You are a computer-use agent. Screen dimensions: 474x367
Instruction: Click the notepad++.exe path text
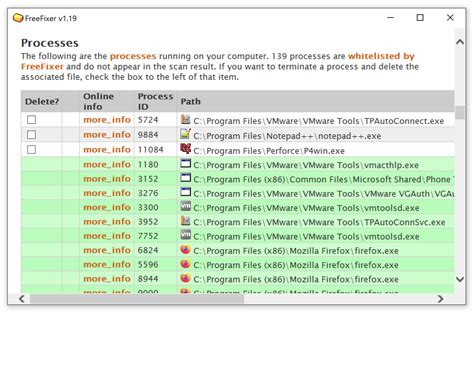pos(287,136)
